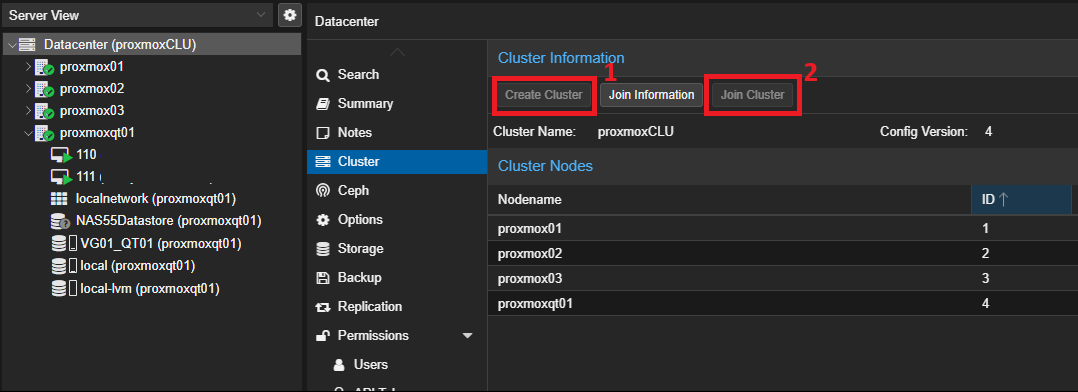Screen dimensions: 1078x392
Task: Open the Summary menu item
Action: pyautogui.click(x=397, y=104)
